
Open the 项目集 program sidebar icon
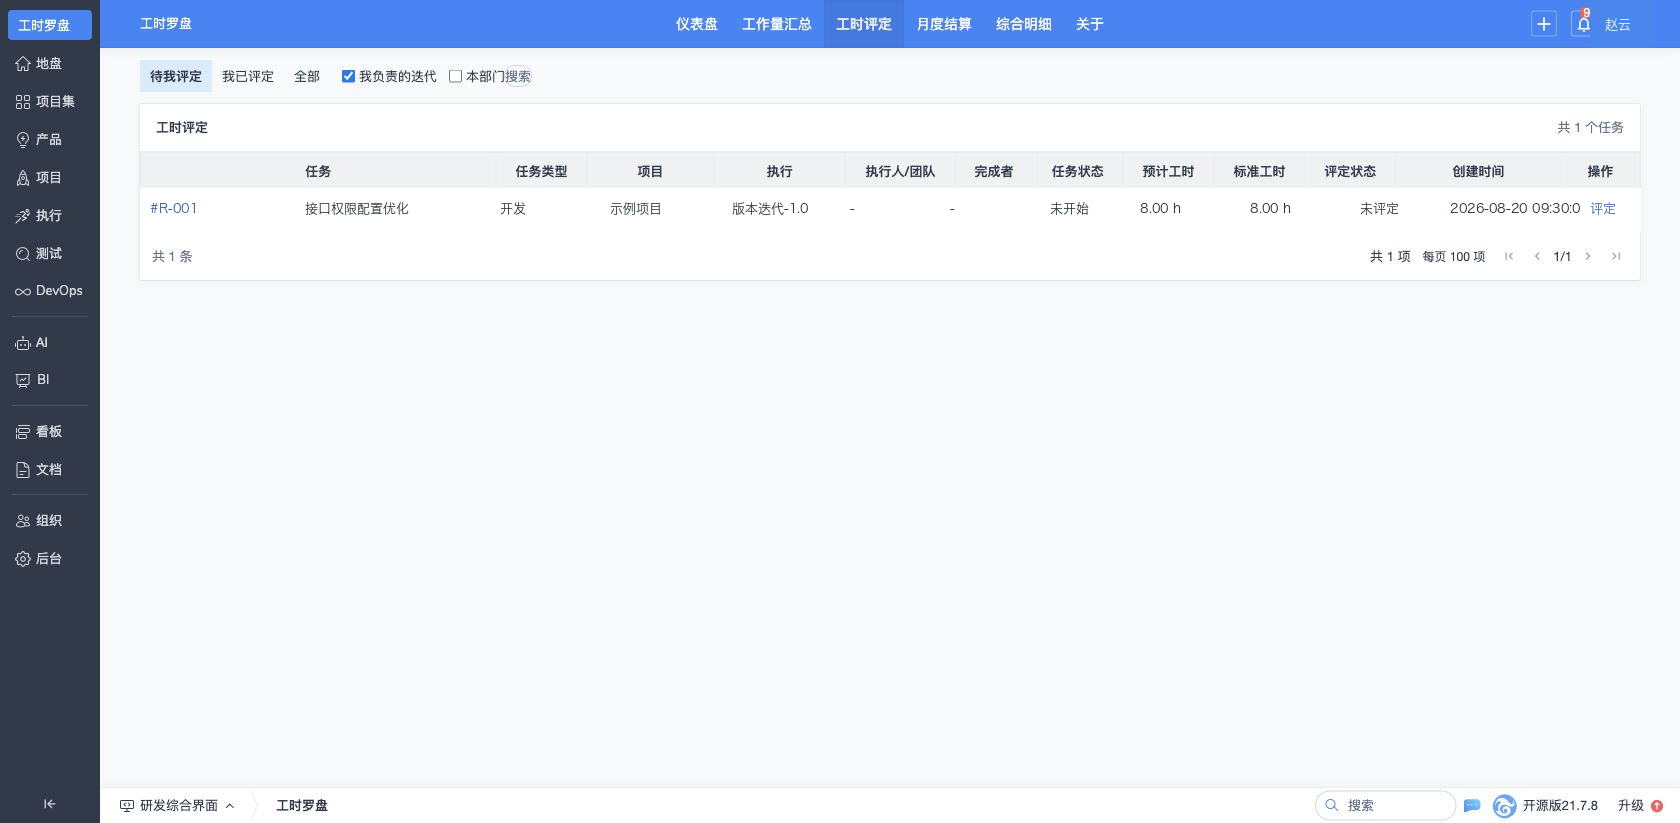[23, 102]
